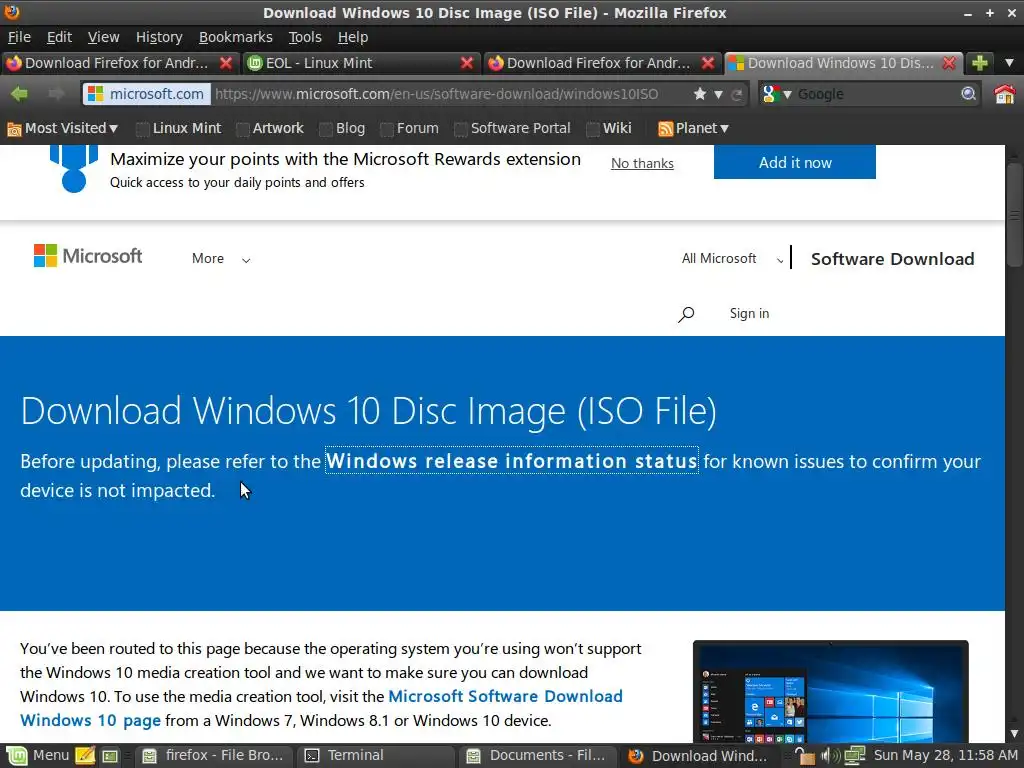Open the Artwork bookmark
Screen dimensions: 1024x768
click(270, 129)
